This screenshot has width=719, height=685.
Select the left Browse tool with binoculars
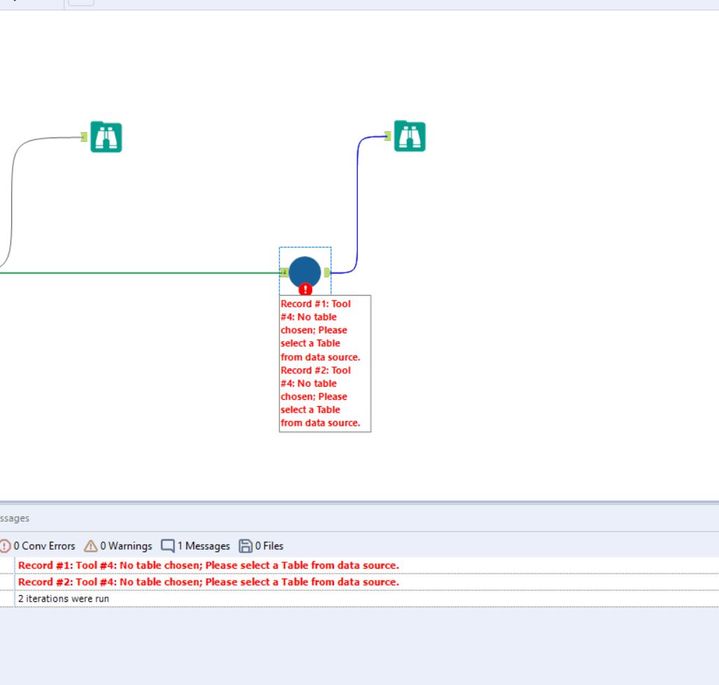[106, 137]
